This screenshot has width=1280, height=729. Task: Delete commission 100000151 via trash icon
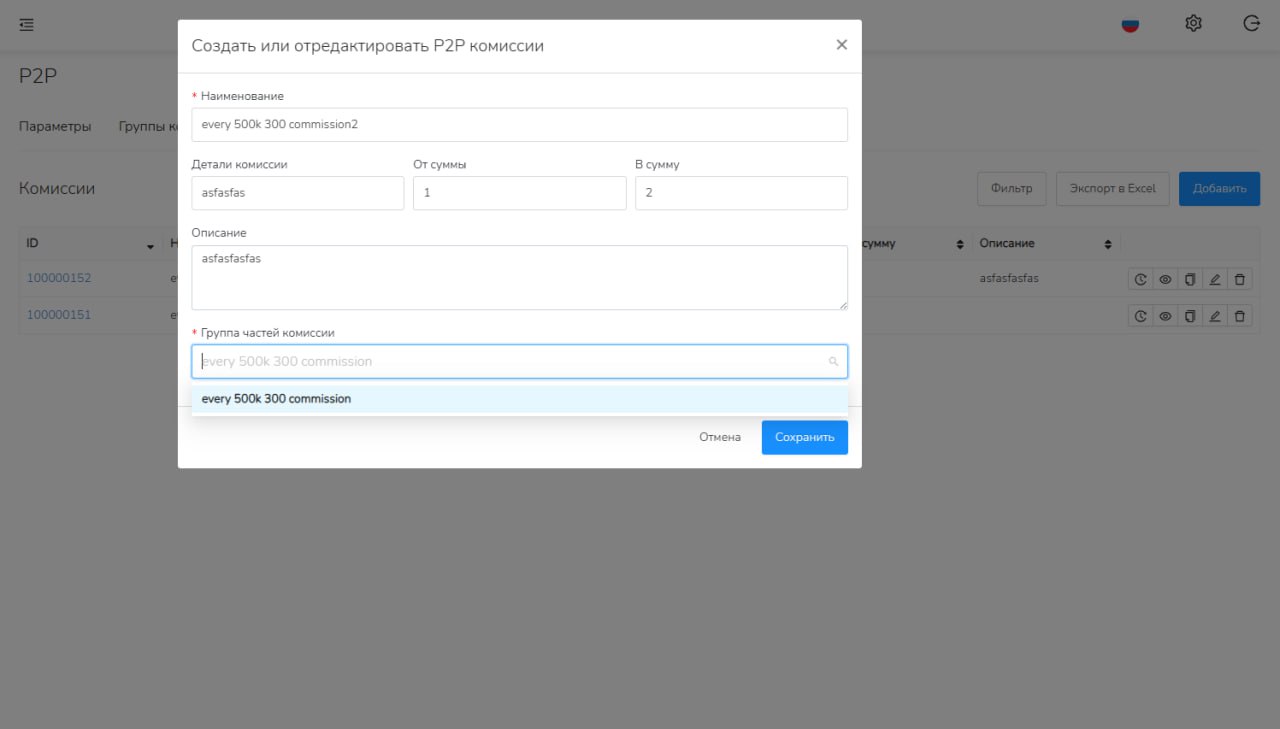pyautogui.click(x=1240, y=316)
